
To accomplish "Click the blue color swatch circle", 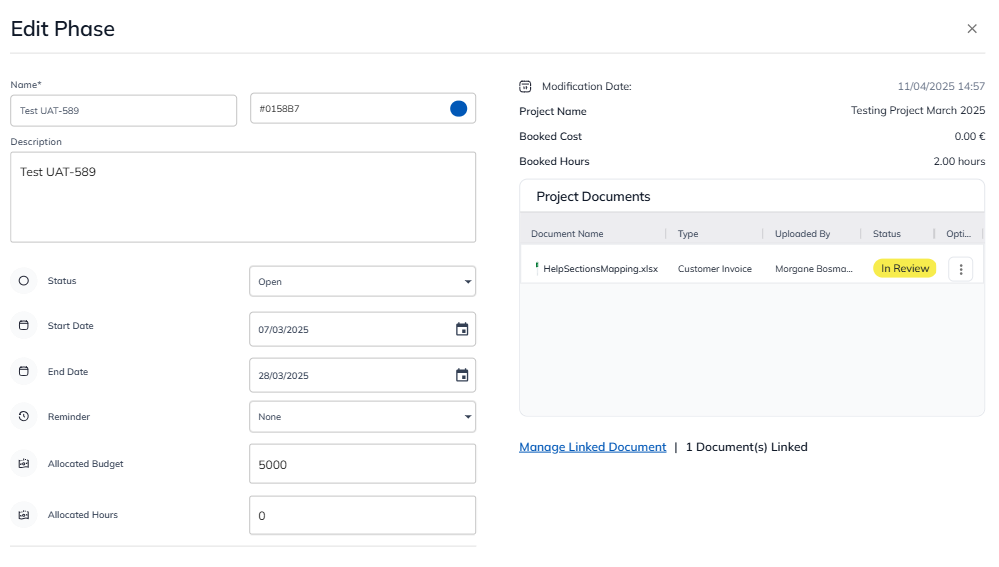I will point(458,109).
